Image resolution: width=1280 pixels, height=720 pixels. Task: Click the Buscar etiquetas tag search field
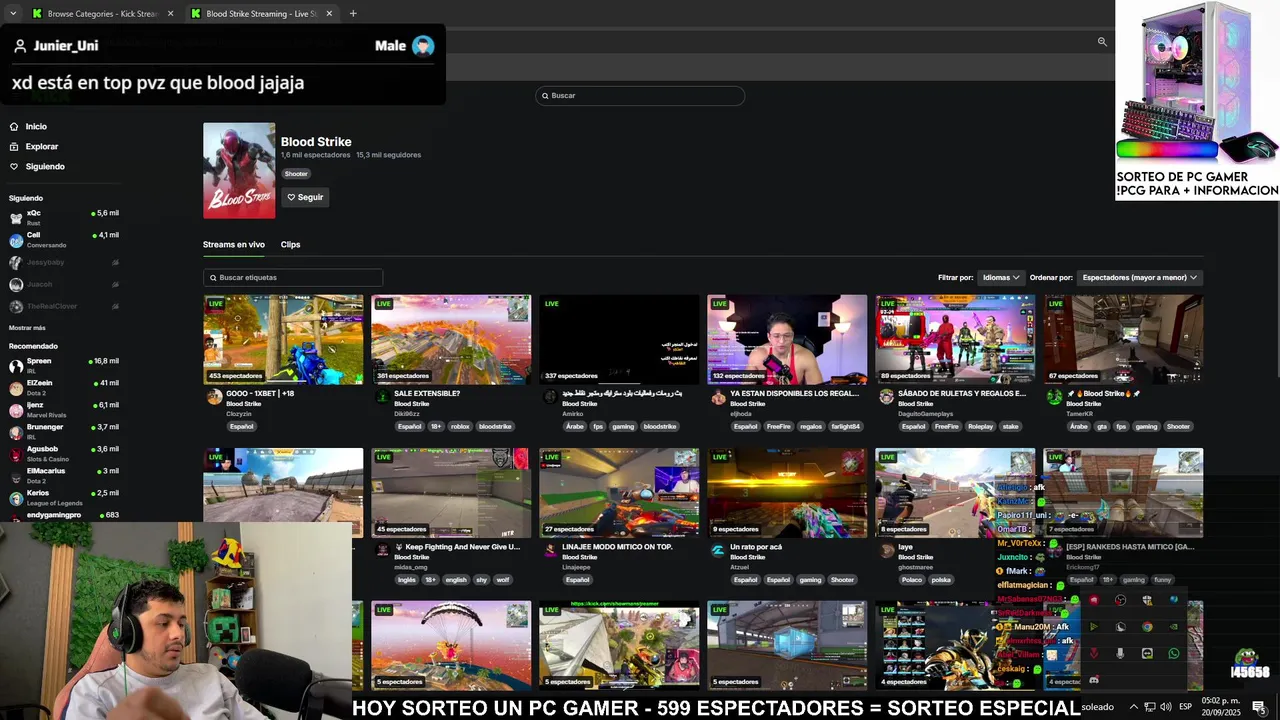pos(293,277)
